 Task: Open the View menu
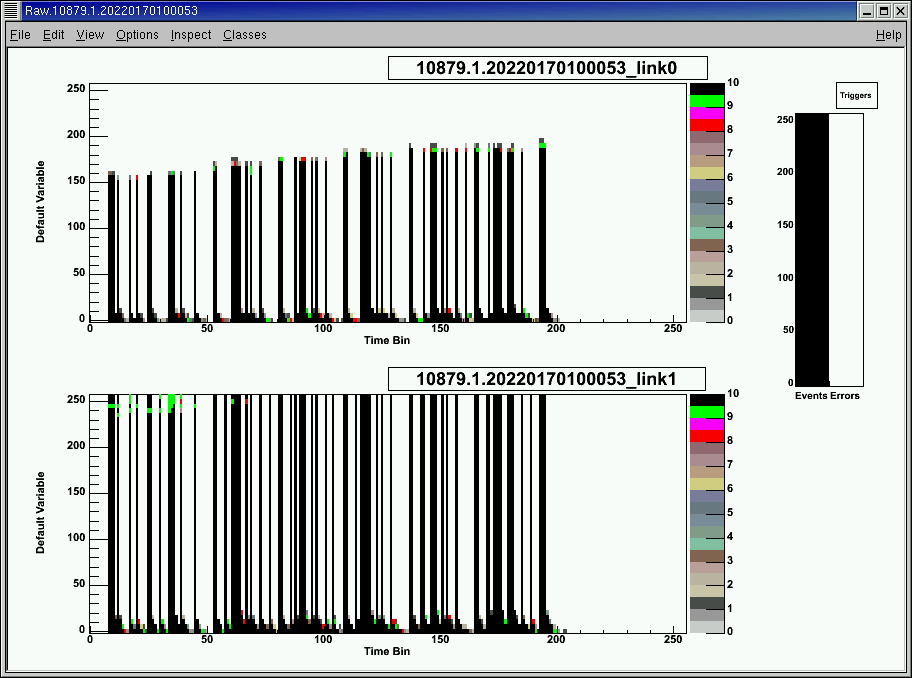[89, 34]
